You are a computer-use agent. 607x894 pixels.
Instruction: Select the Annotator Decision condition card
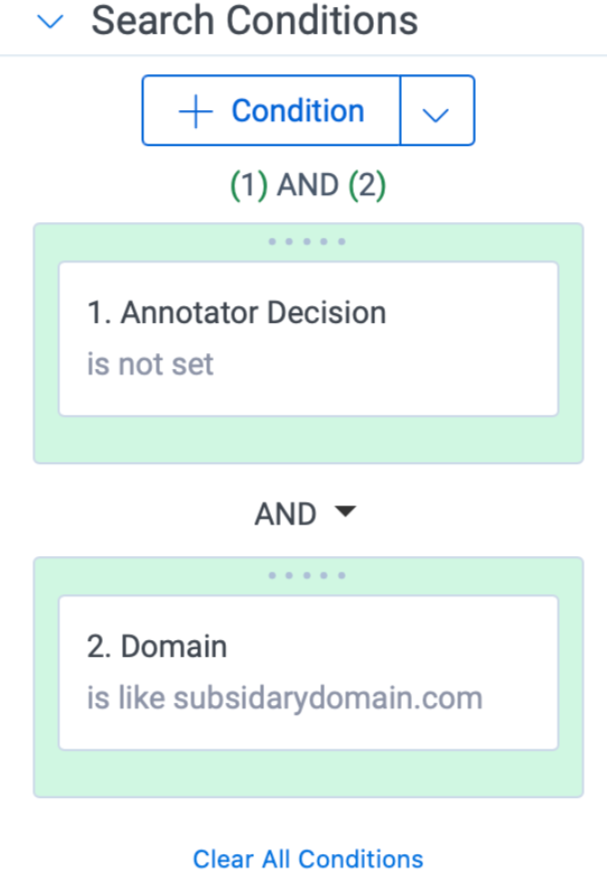coord(308,338)
